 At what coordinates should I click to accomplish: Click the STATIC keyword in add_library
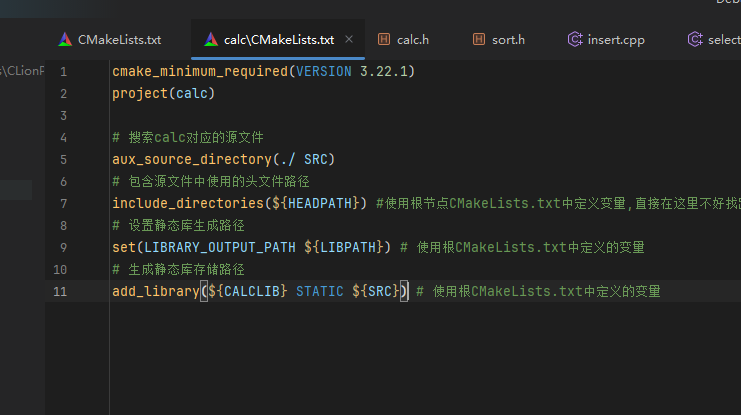click(x=320, y=291)
